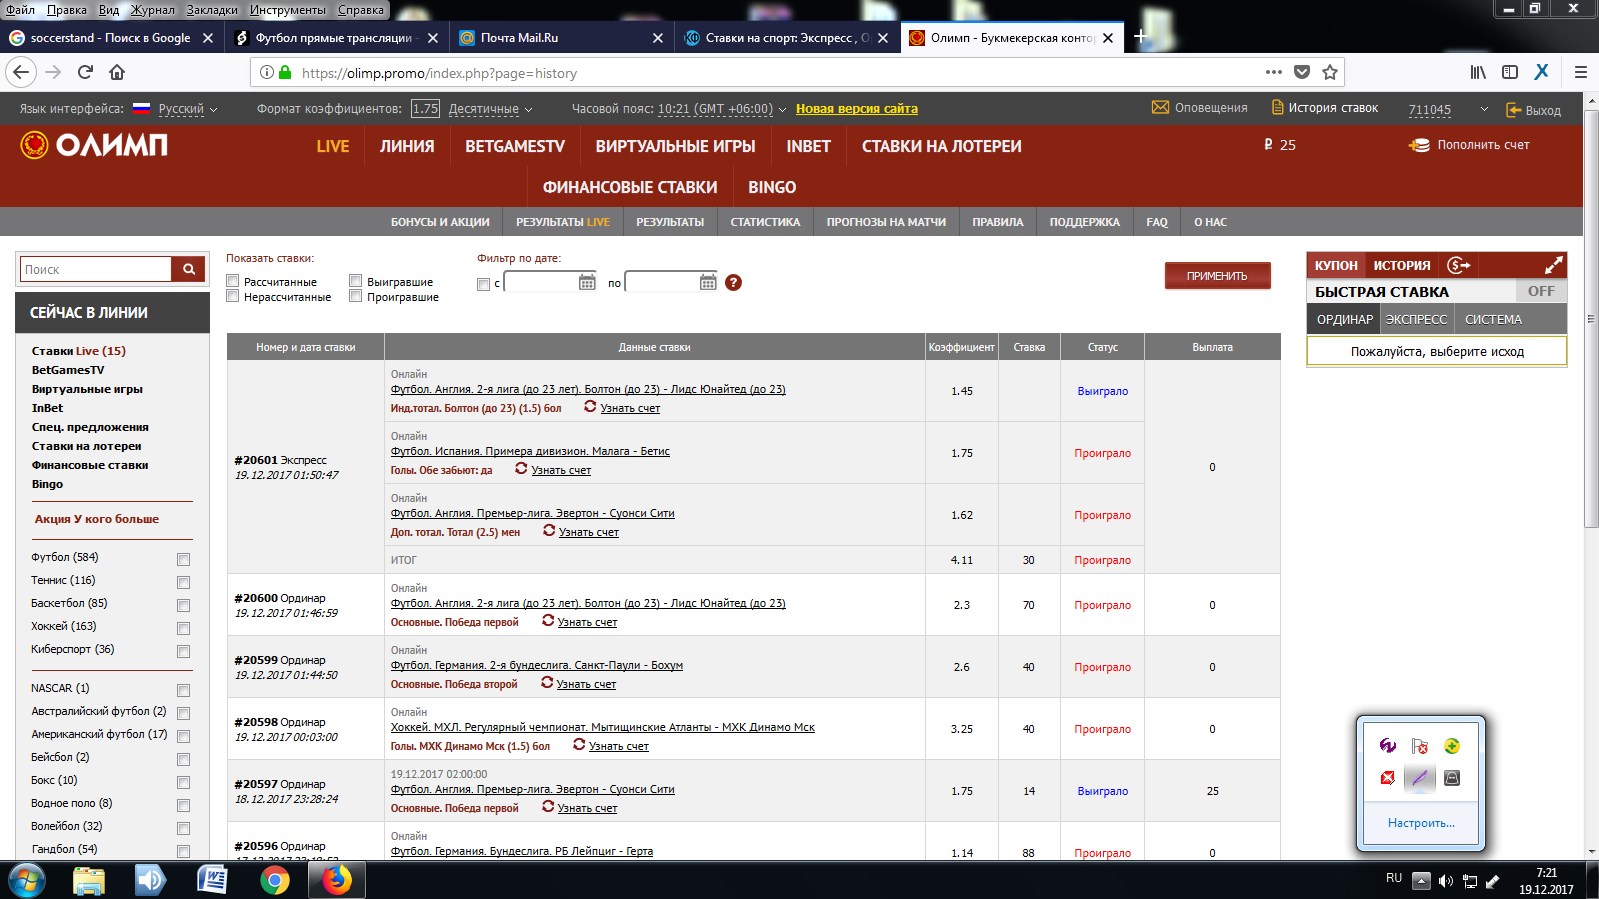Check the 'Рассчитанные' checkbox

click(232, 281)
